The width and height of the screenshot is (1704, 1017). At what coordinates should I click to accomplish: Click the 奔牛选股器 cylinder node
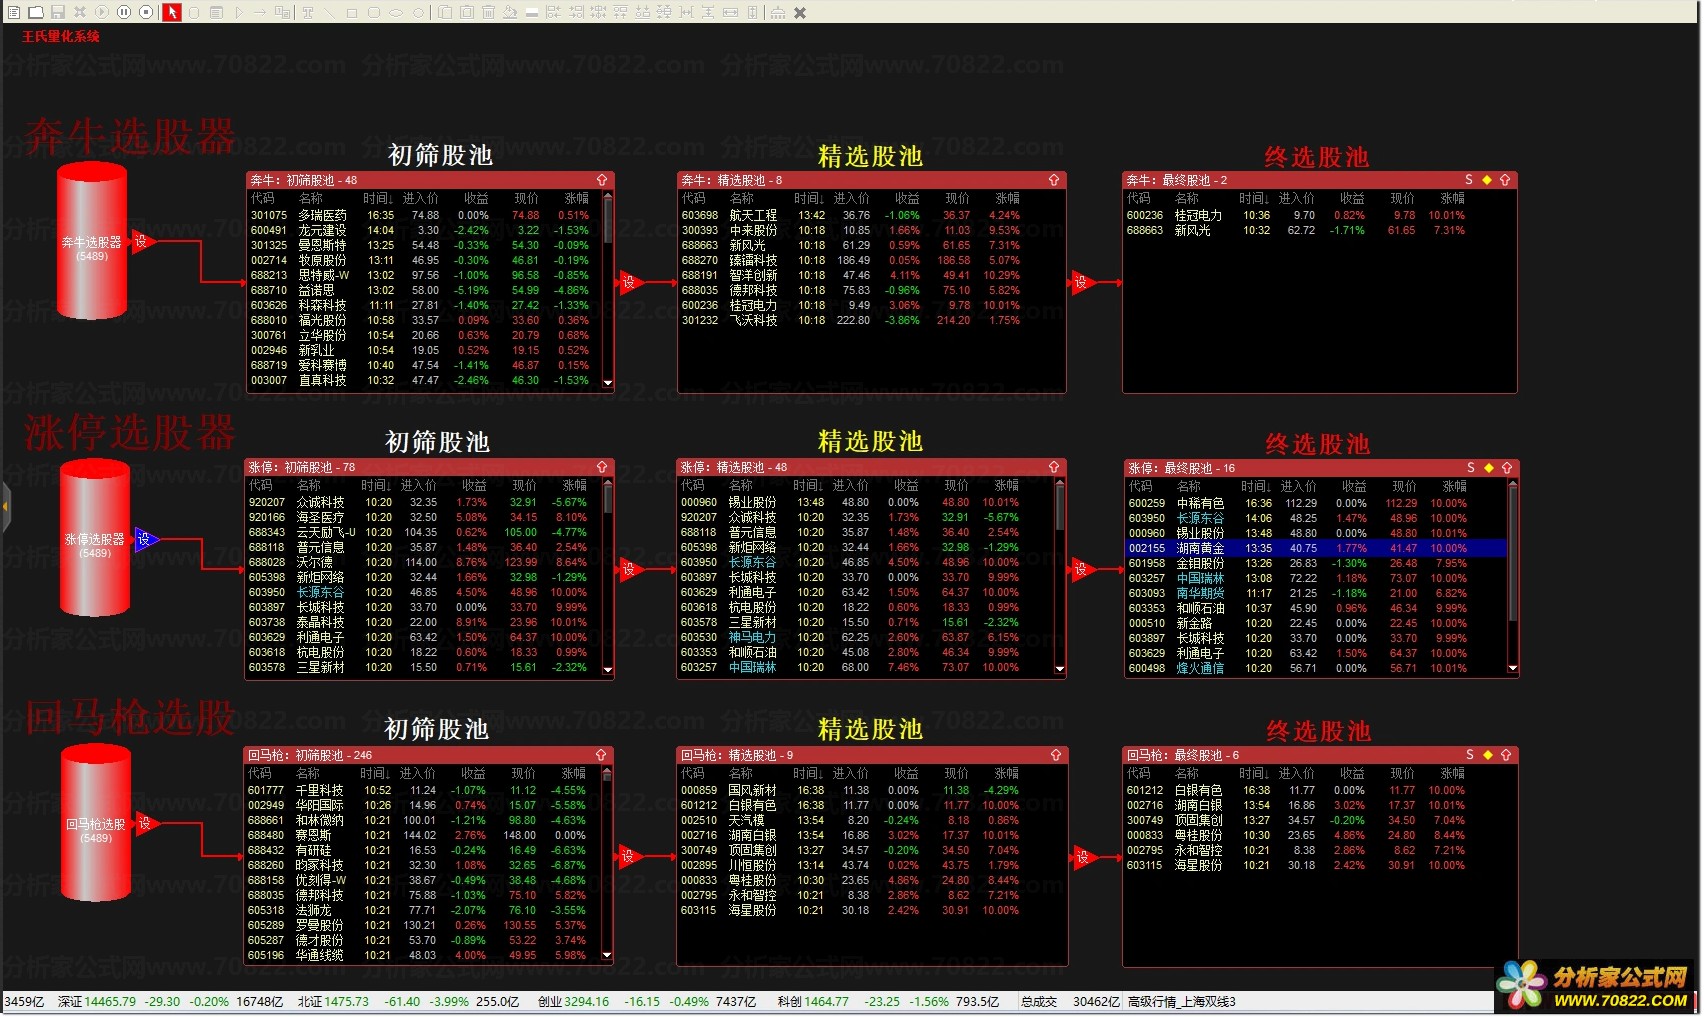coord(92,242)
